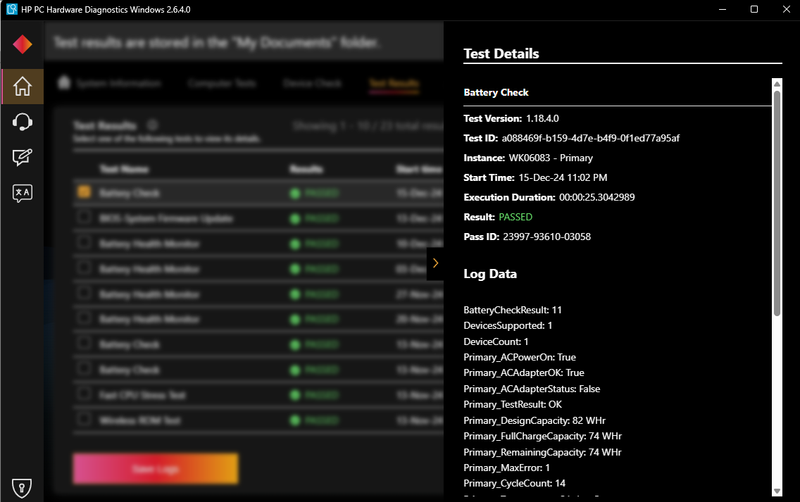Viewport: 800px width, 502px height.
Task: Tick the Fast CPU Stress Test checkbox
Action: click(84, 394)
